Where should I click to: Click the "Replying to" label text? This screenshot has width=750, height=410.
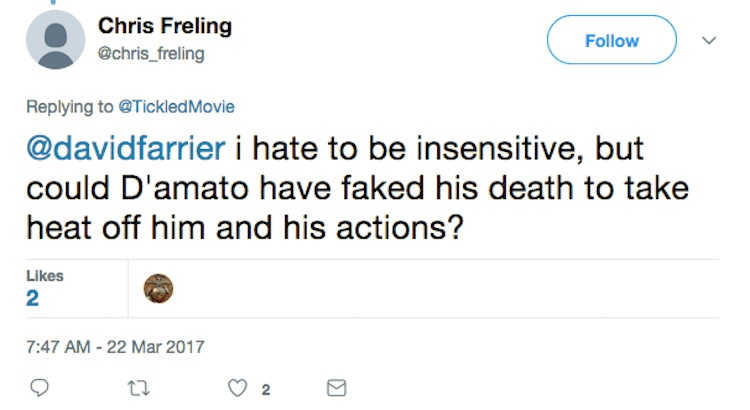click(66, 103)
